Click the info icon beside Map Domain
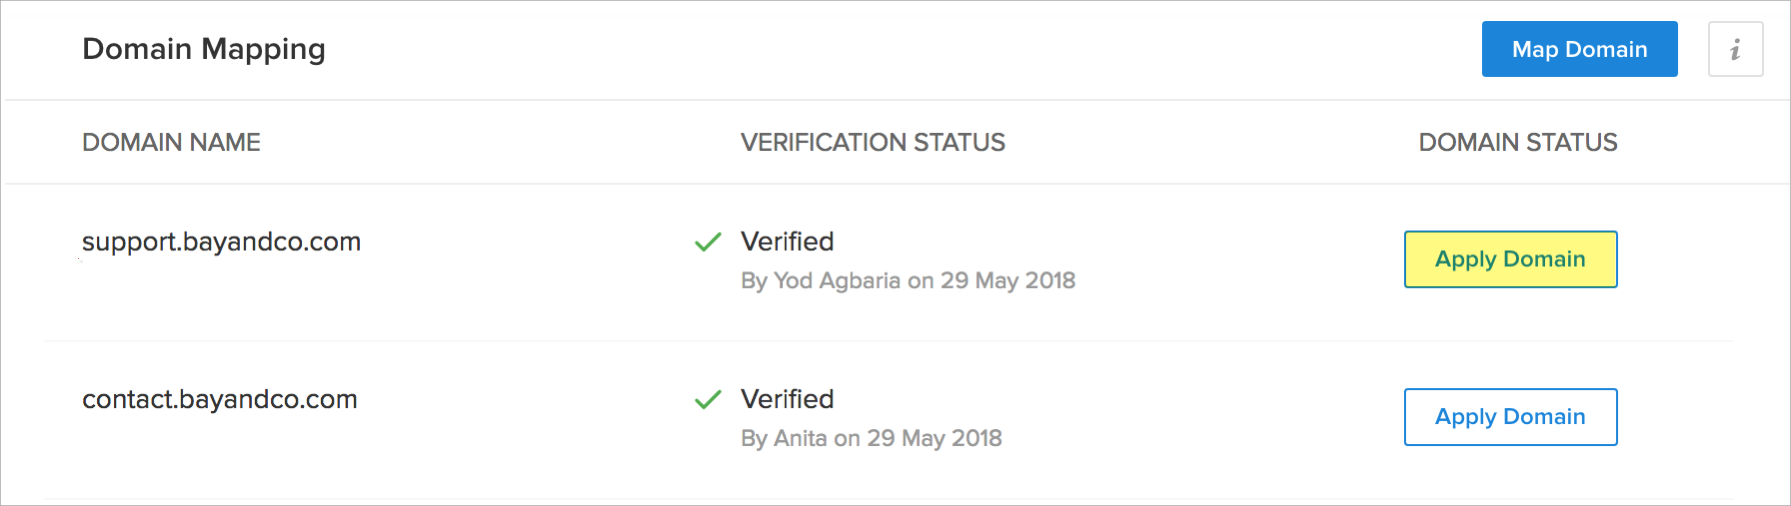This screenshot has height=506, width=1791. 1735,49
